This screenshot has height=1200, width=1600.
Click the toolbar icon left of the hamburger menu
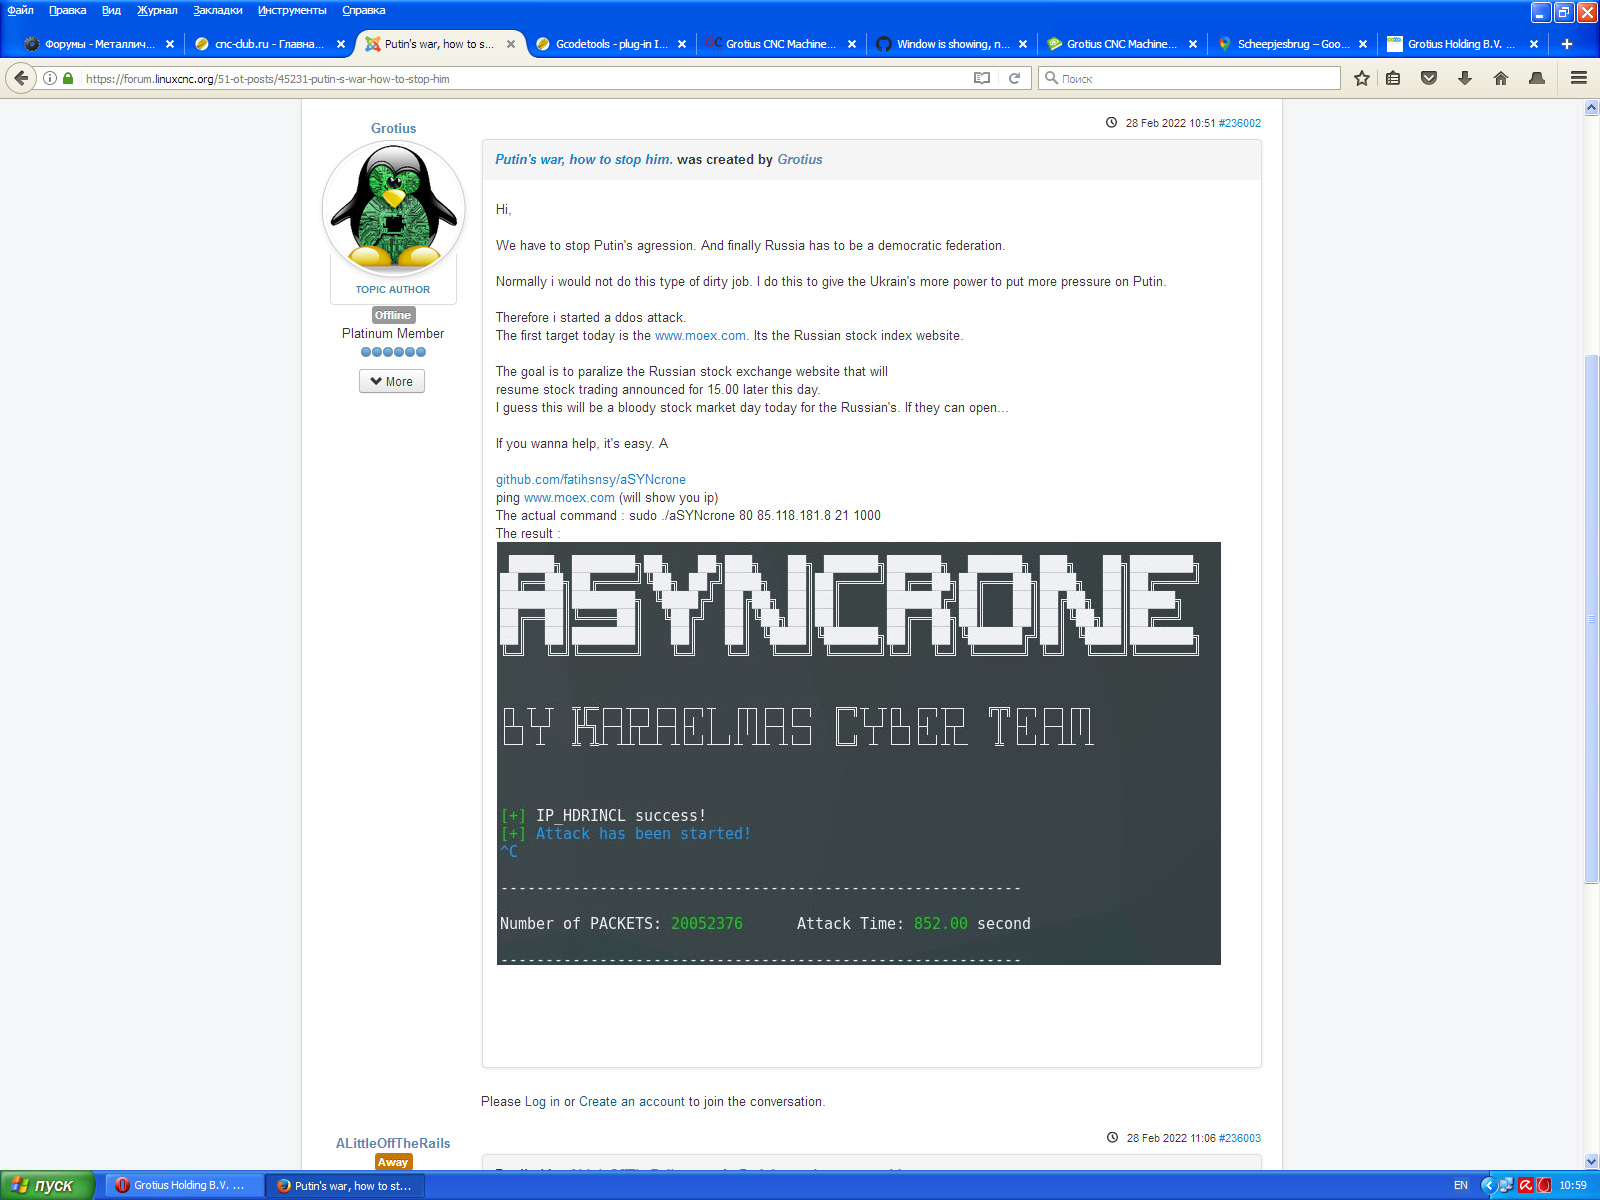tap(1537, 78)
